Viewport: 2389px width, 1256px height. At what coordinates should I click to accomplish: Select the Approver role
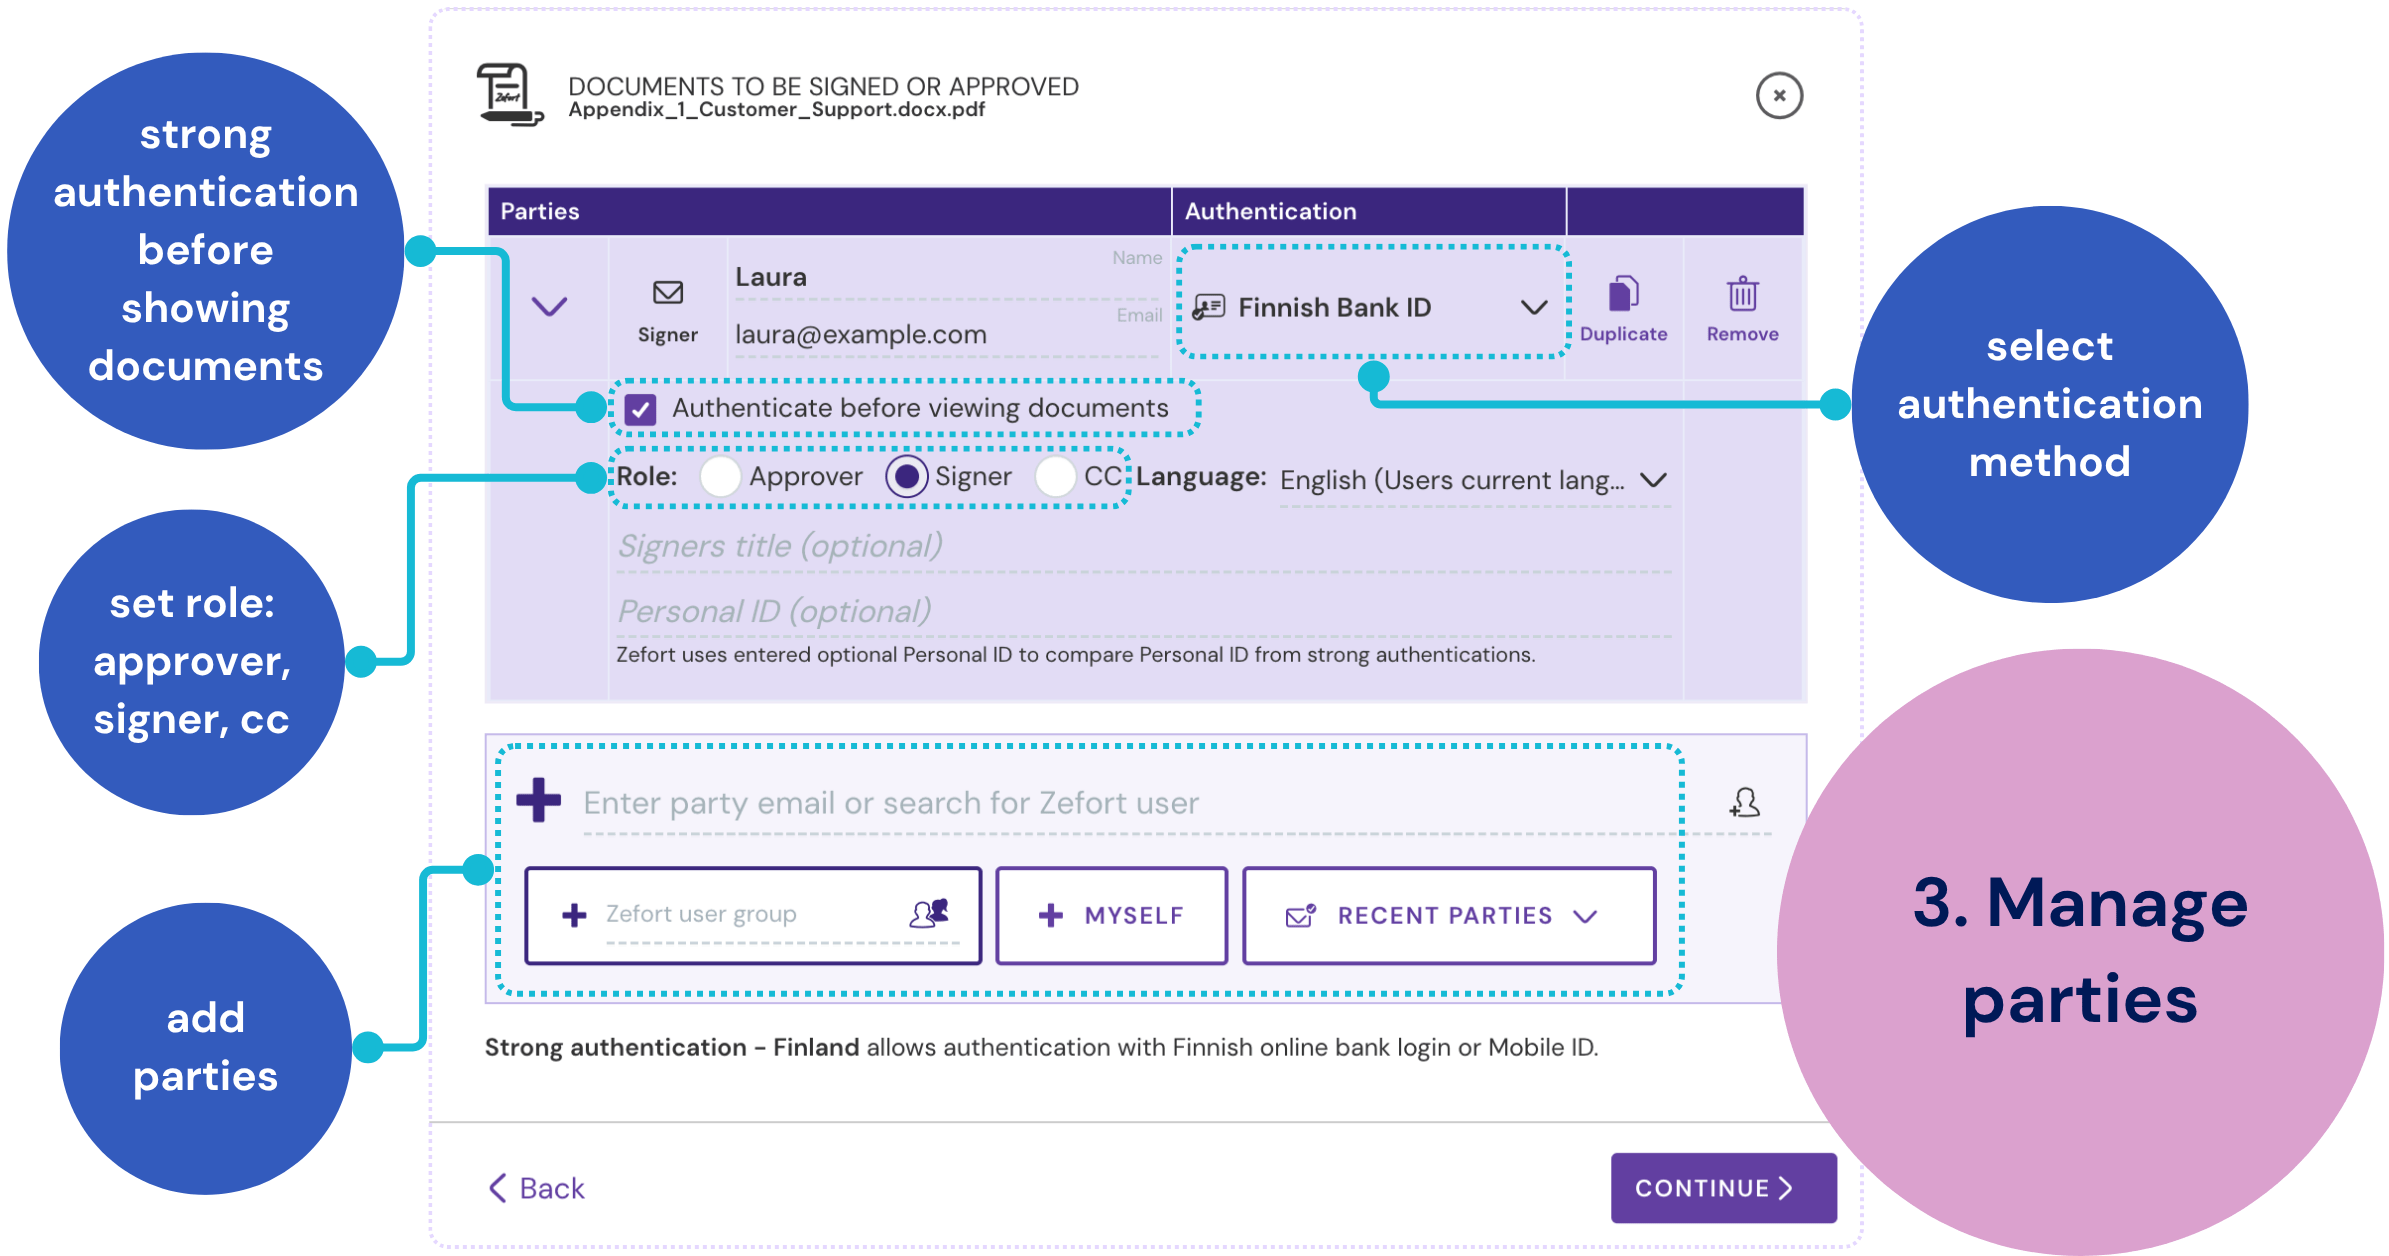tap(720, 477)
